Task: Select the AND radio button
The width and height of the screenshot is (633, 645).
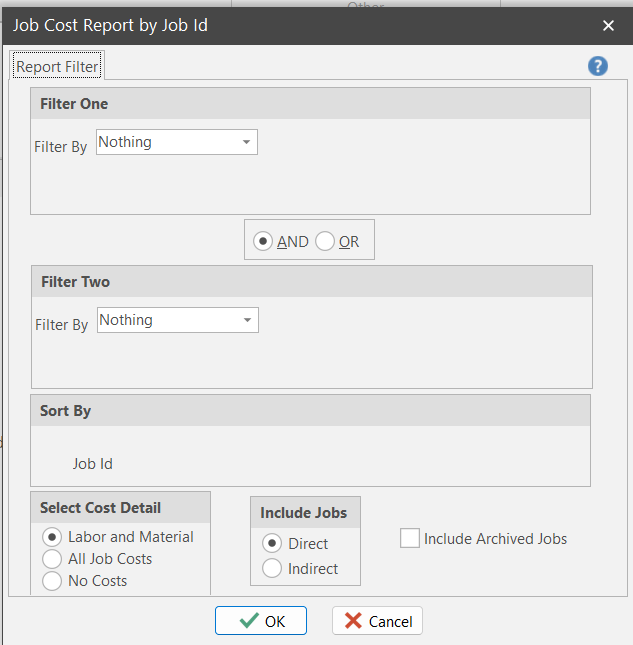Action: click(263, 241)
